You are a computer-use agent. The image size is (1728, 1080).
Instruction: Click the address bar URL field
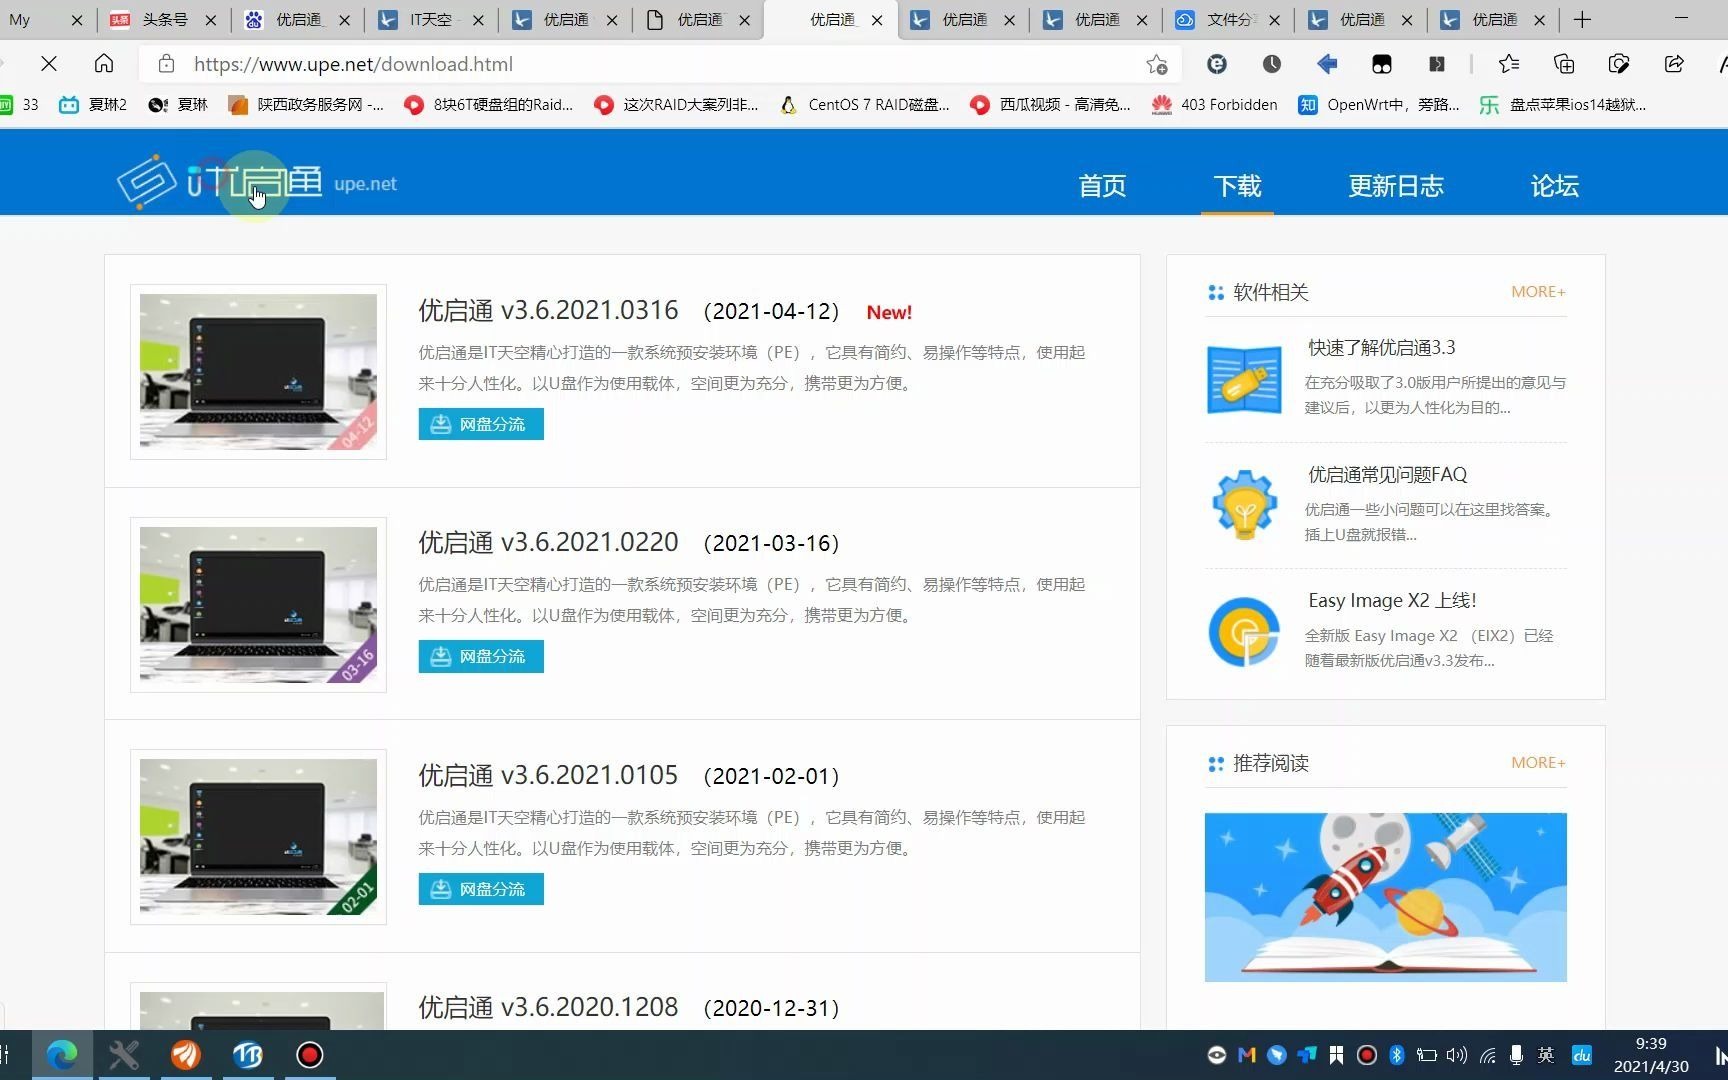click(660, 64)
